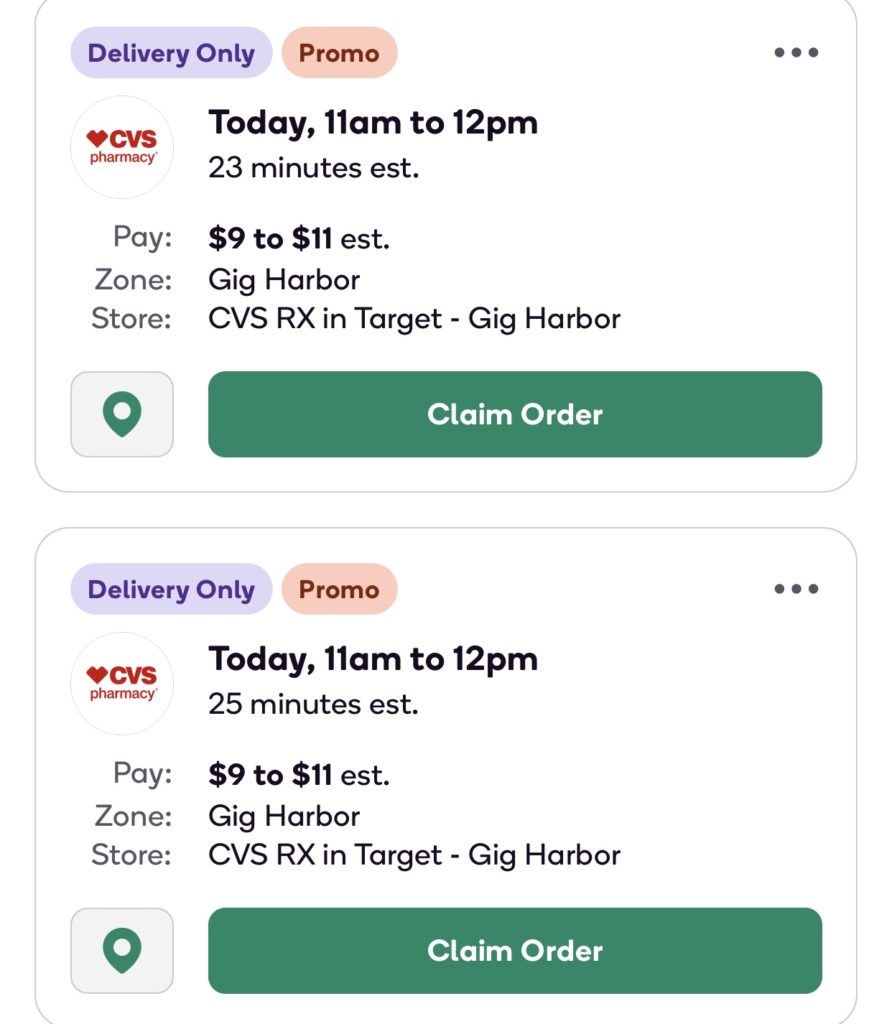
Task: Tap the 25 minutes est. text
Action: [313, 704]
